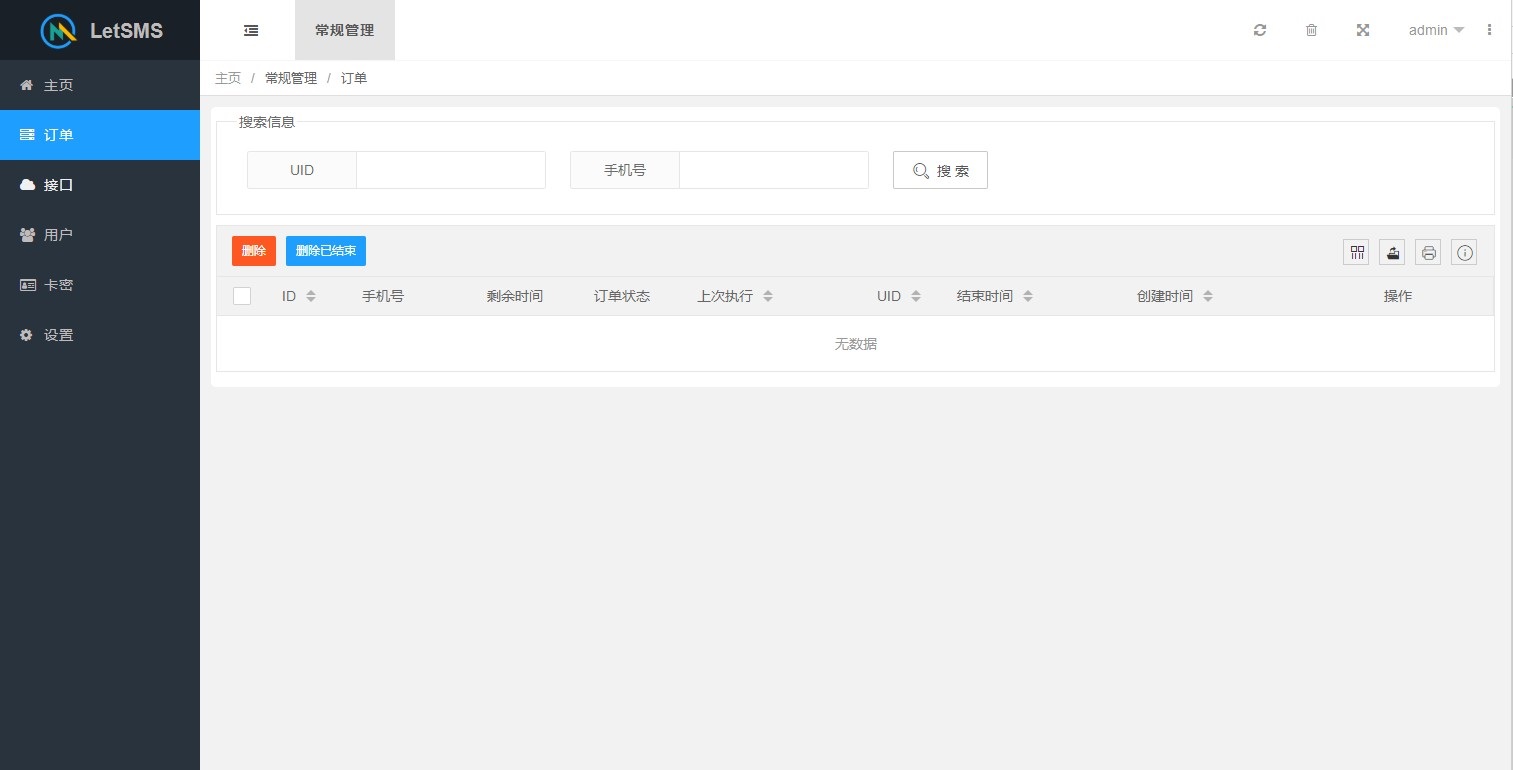Collapse the sidebar with the hamburger icon
The height and width of the screenshot is (770, 1513).
[x=250, y=30]
